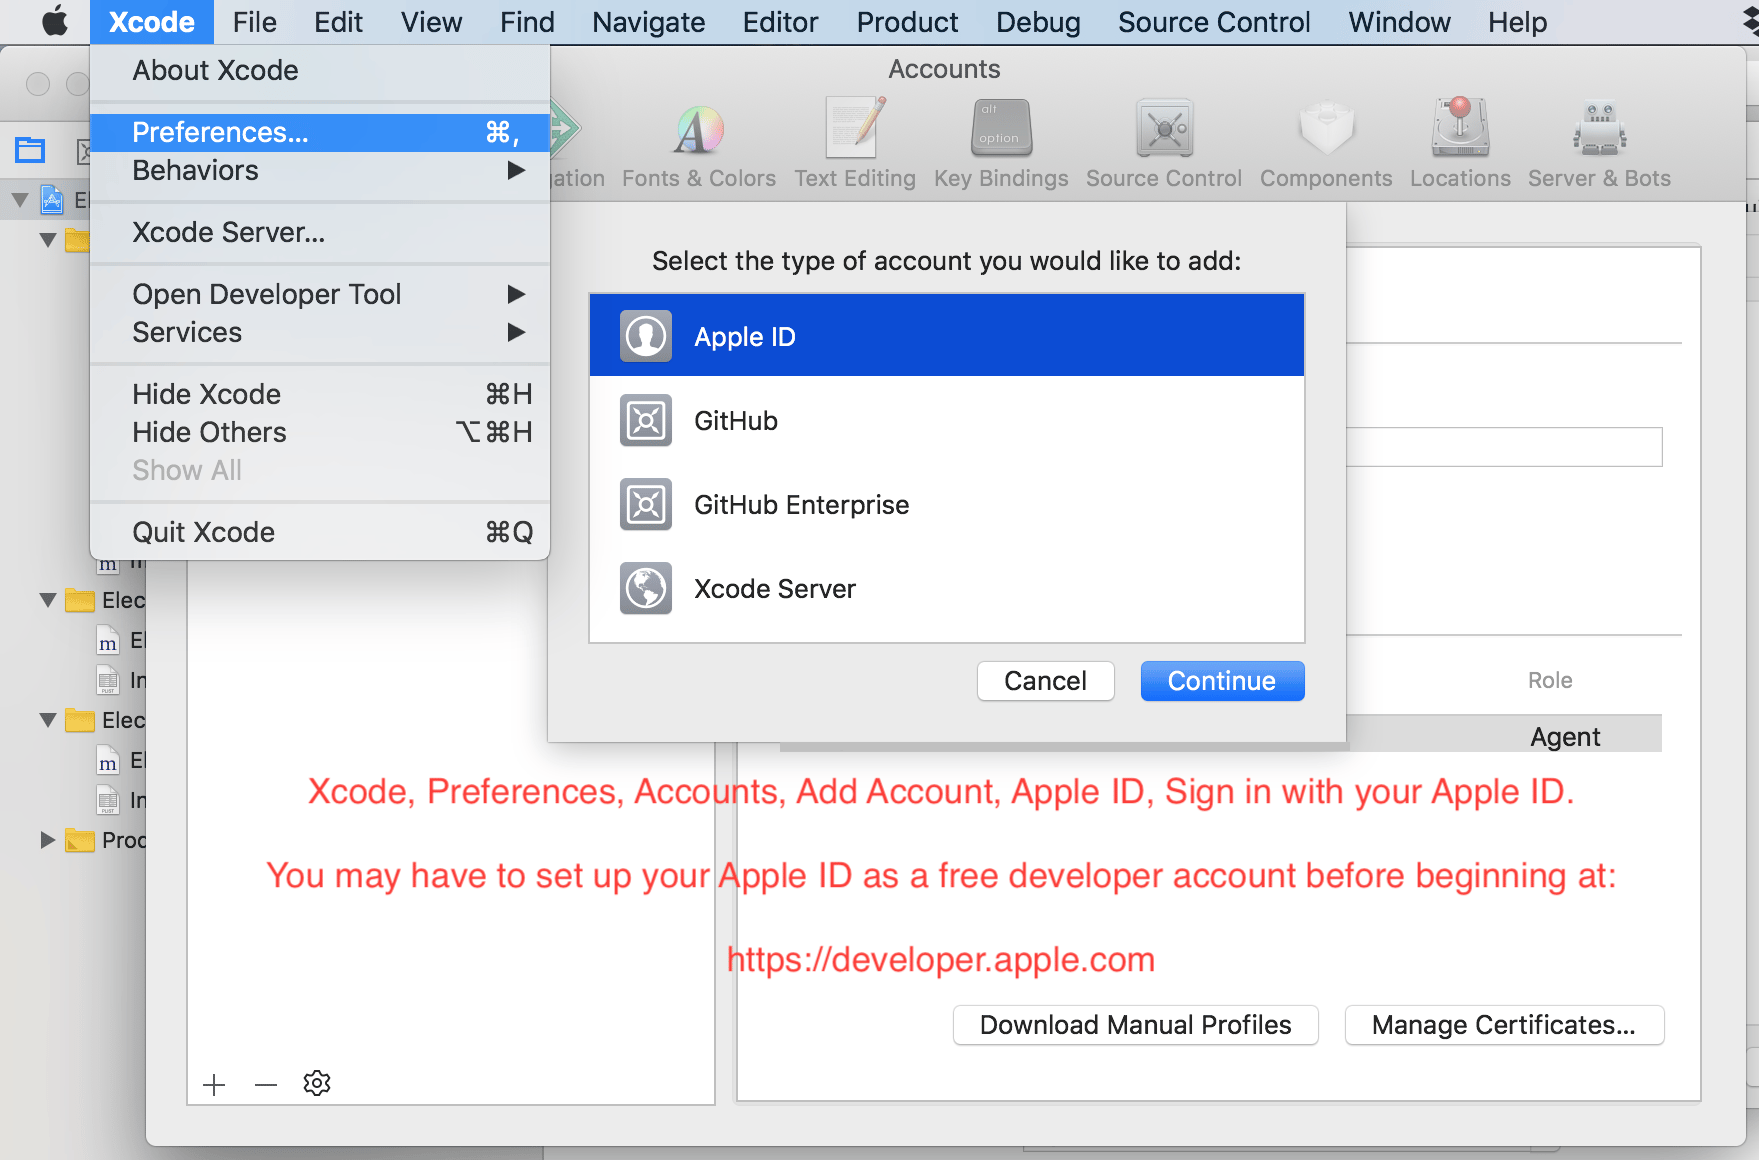Collapse the first Elec group folder
Viewport: 1759px width, 1160px height.
pyautogui.click(x=47, y=600)
